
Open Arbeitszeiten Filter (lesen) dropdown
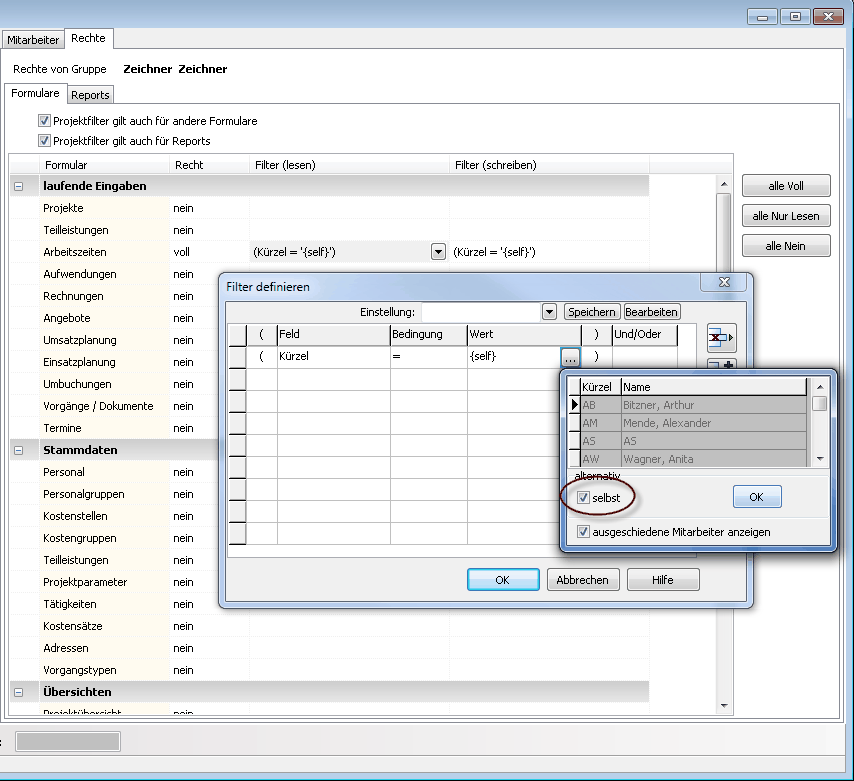438,252
